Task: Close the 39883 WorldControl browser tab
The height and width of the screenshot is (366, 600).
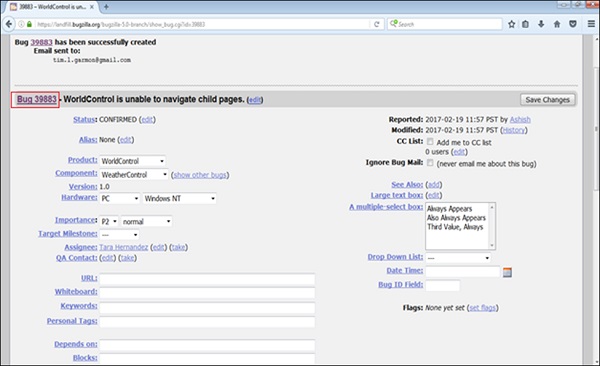Action: (x=92, y=7)
